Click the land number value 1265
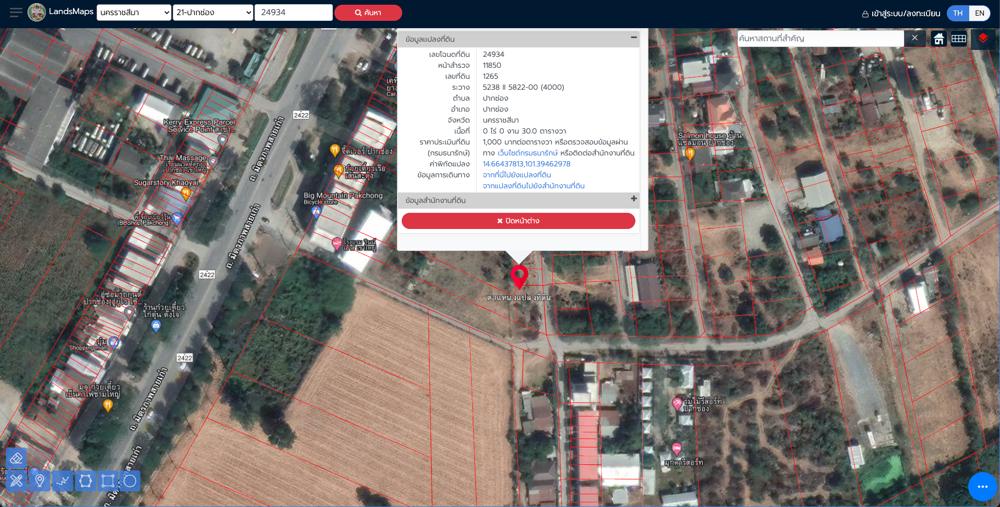This screenshot has width=1000, height=507. [490, 76]
